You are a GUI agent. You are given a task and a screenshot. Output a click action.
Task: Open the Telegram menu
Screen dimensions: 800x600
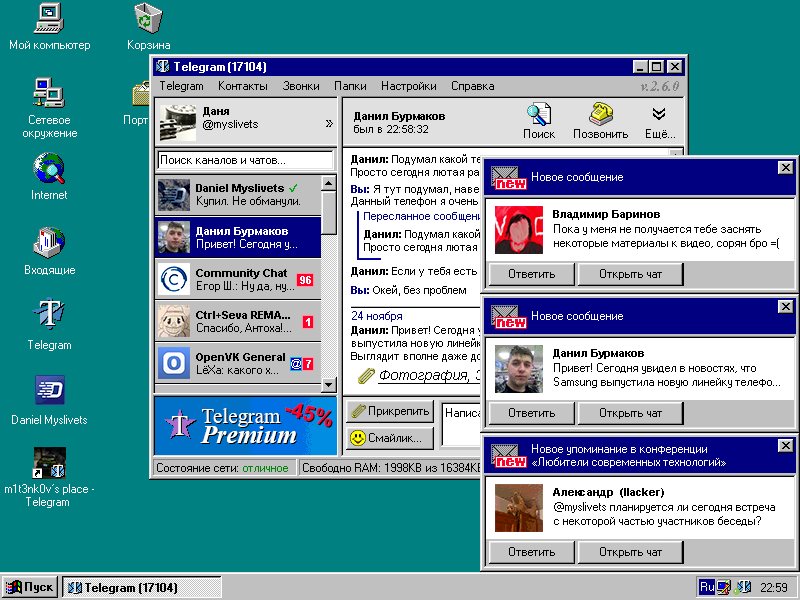[x=181, y=86]
